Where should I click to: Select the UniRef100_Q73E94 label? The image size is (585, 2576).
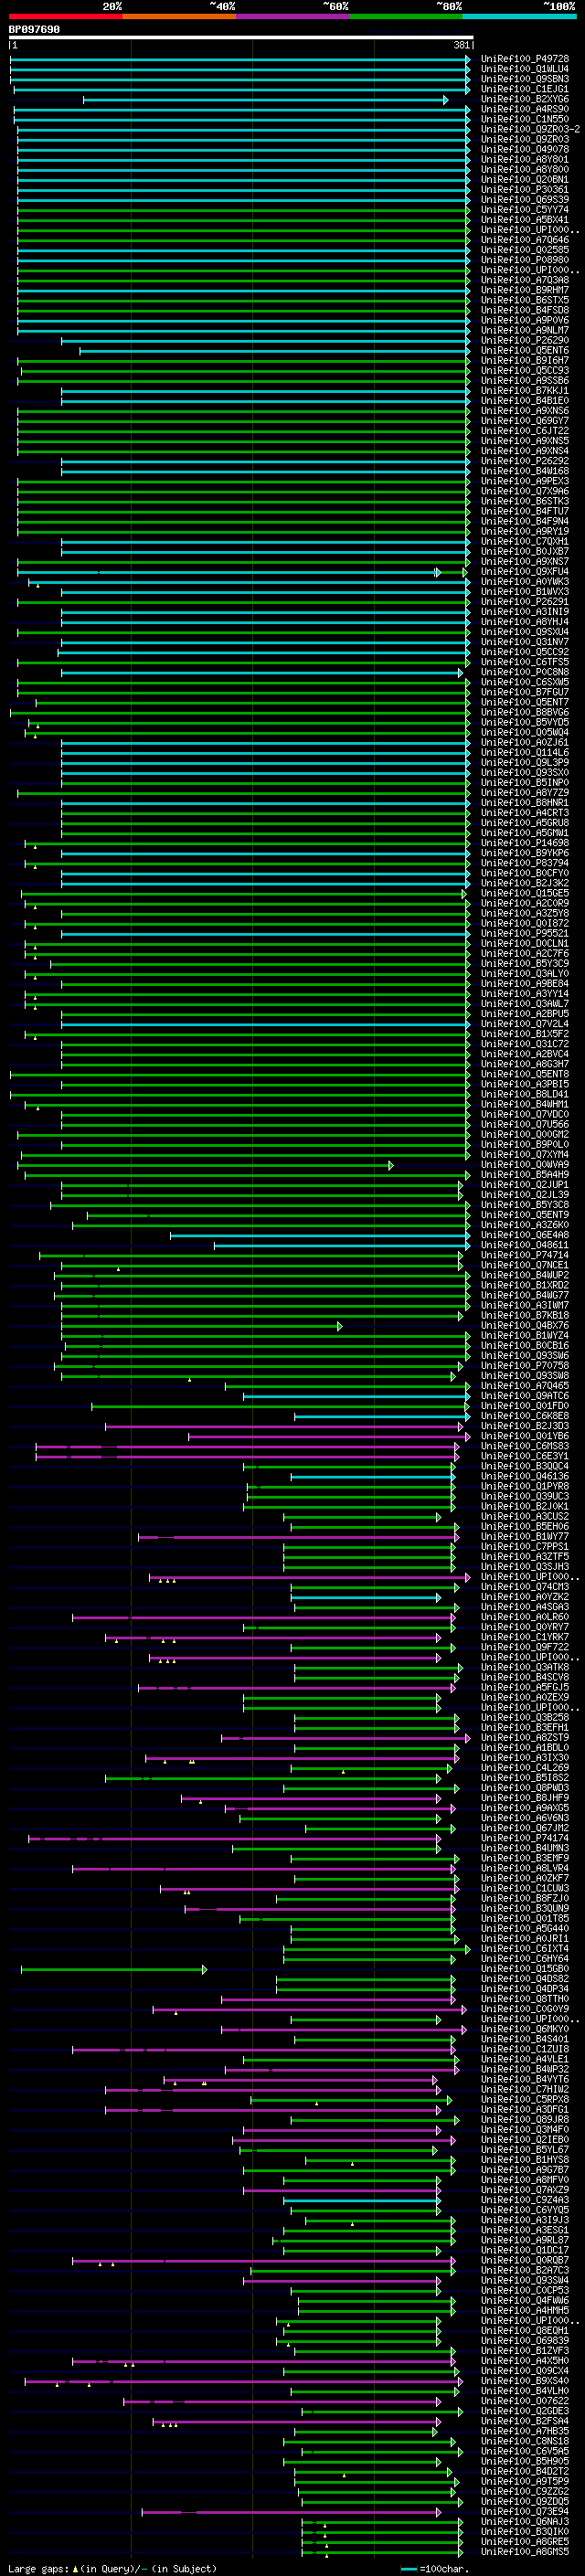[525, 2511]
